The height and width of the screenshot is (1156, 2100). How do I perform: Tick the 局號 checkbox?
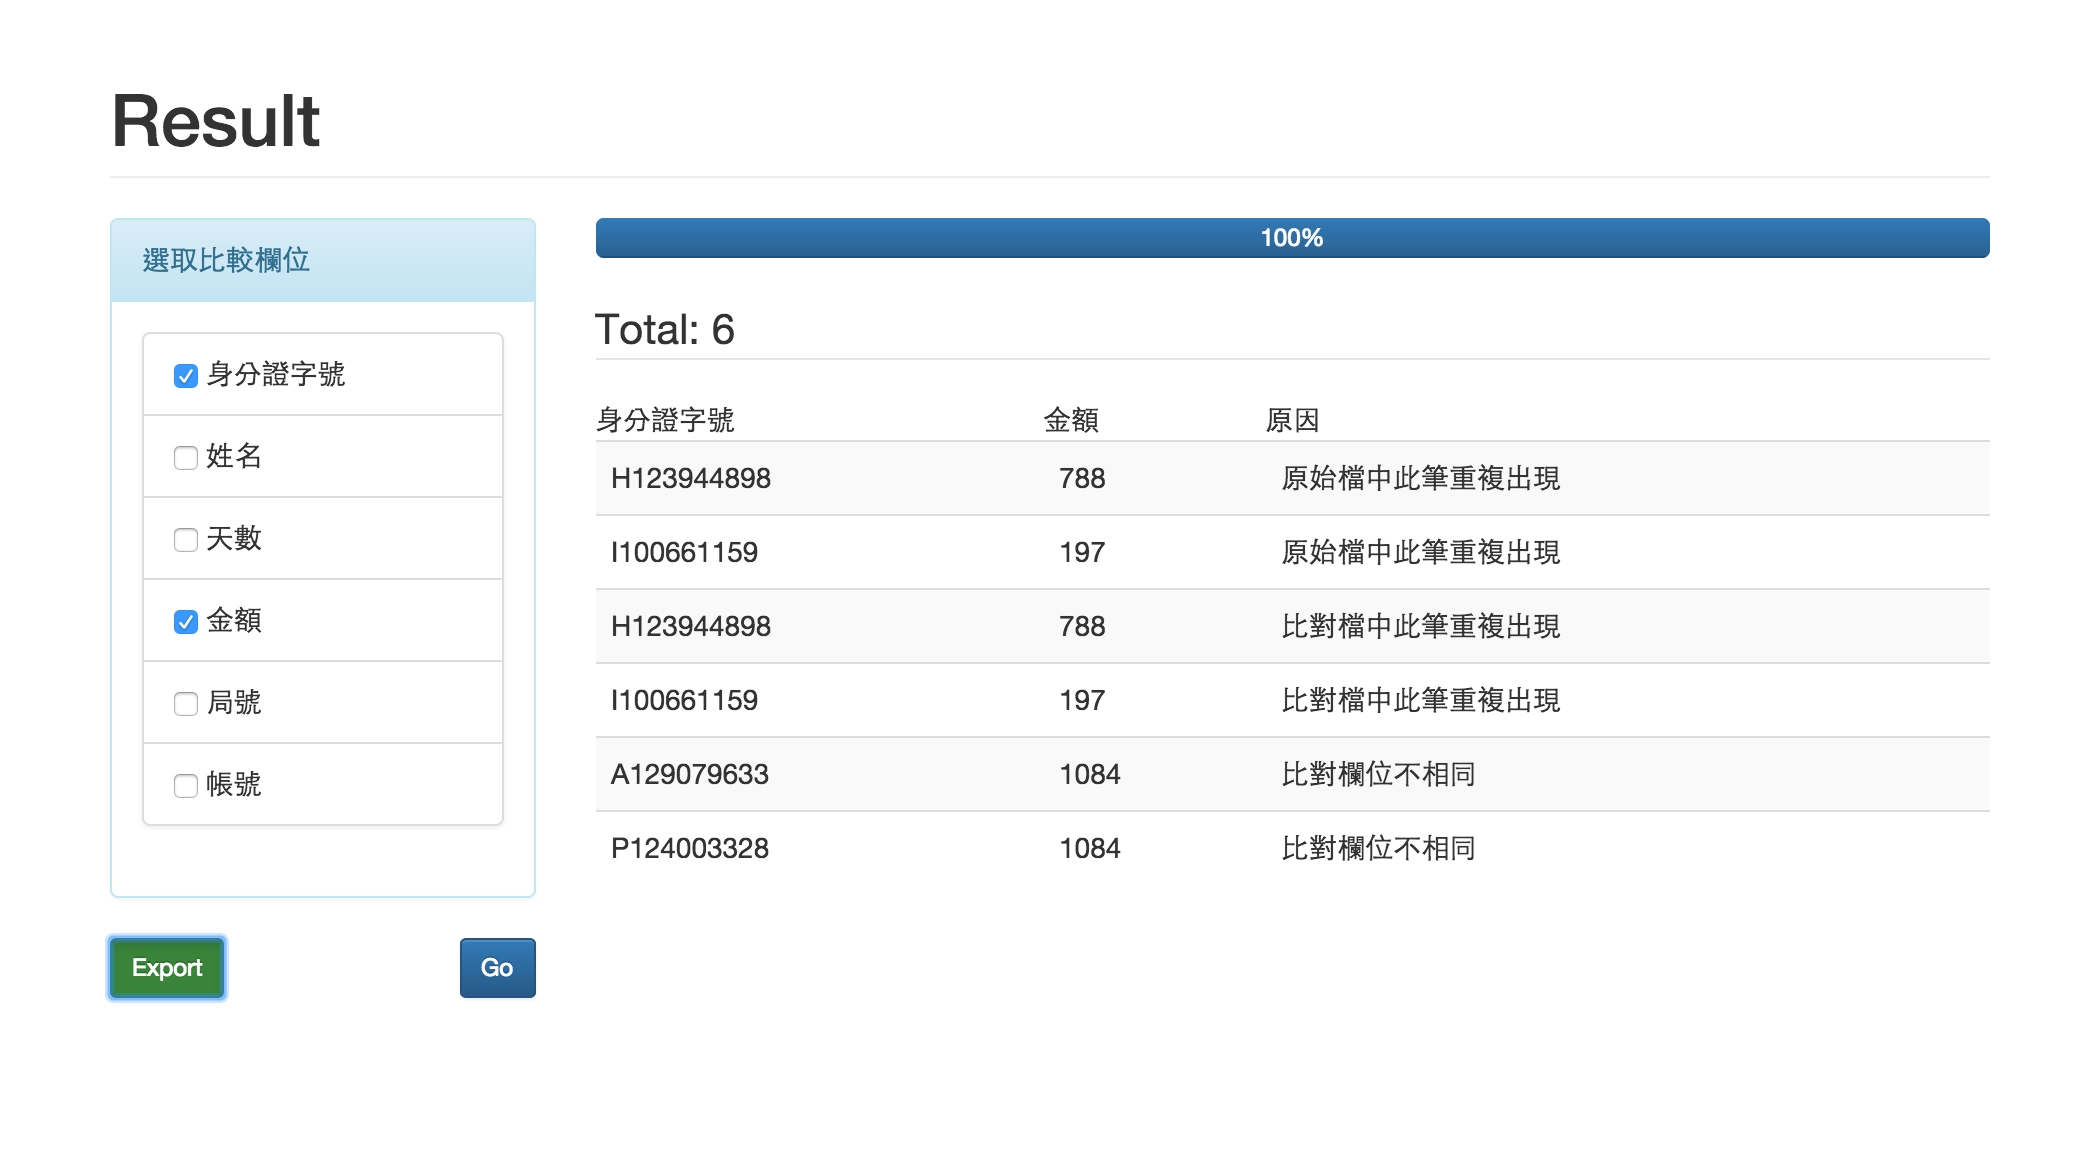point(186,704)
